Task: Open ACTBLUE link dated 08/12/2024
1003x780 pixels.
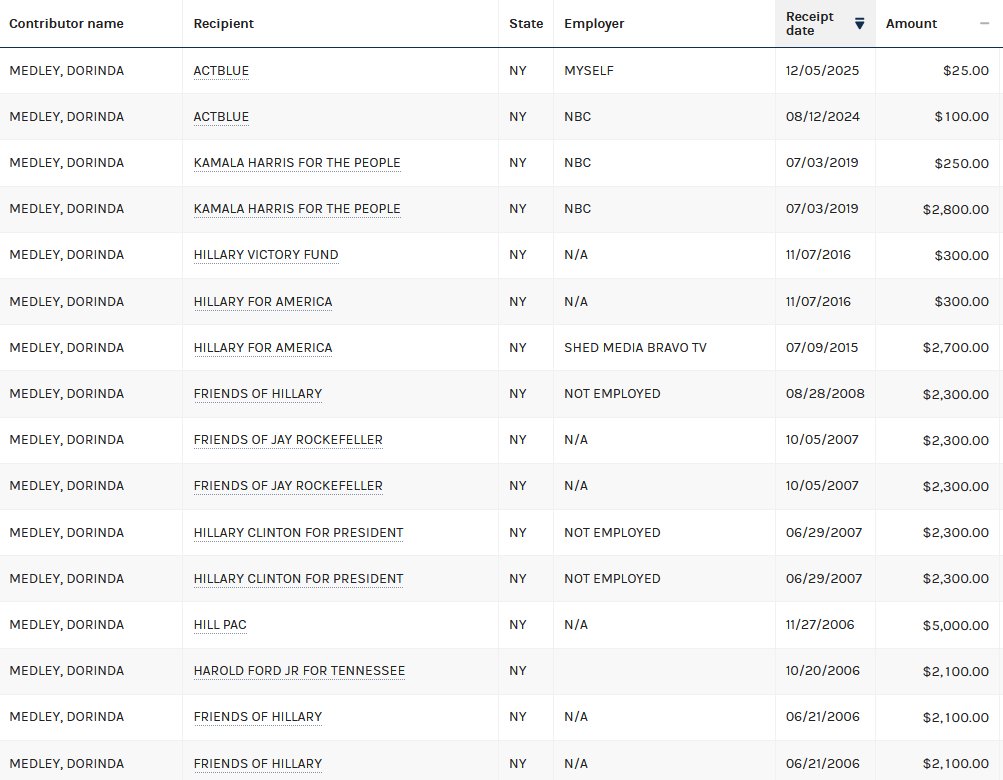Action: (221, 117)
